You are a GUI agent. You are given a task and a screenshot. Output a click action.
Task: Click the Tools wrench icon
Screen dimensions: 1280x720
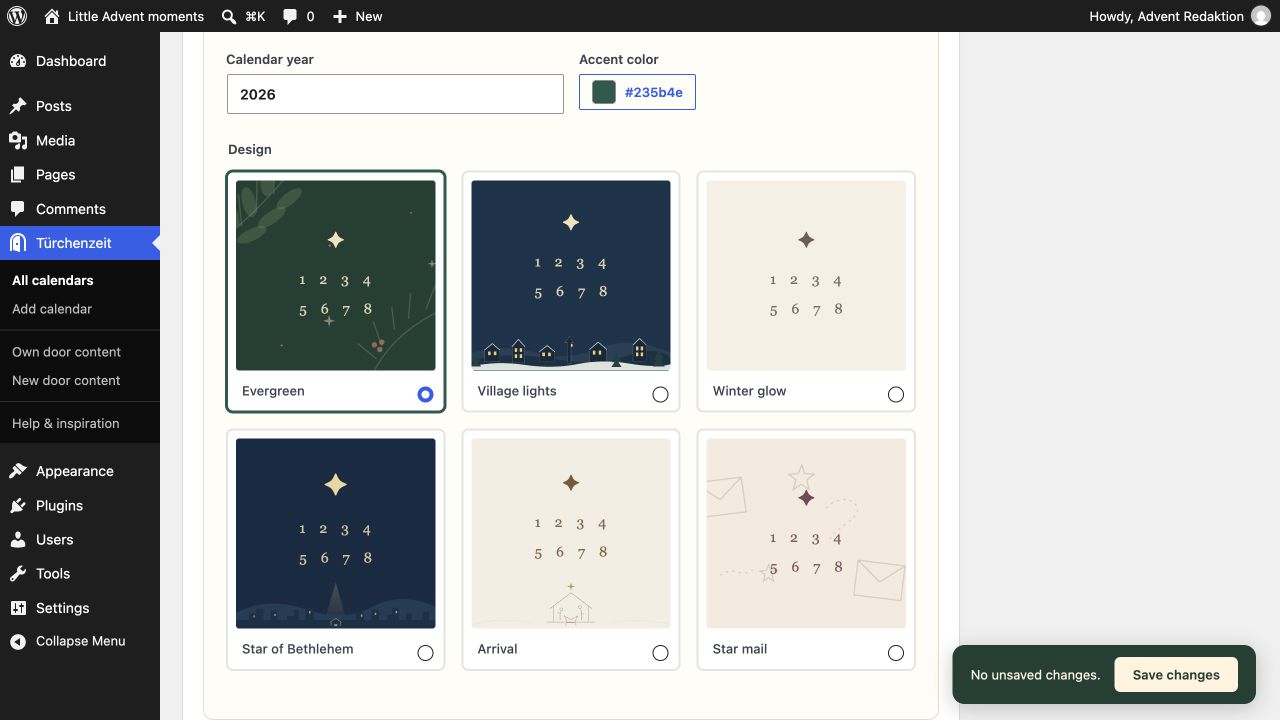(x=18, y=574)
